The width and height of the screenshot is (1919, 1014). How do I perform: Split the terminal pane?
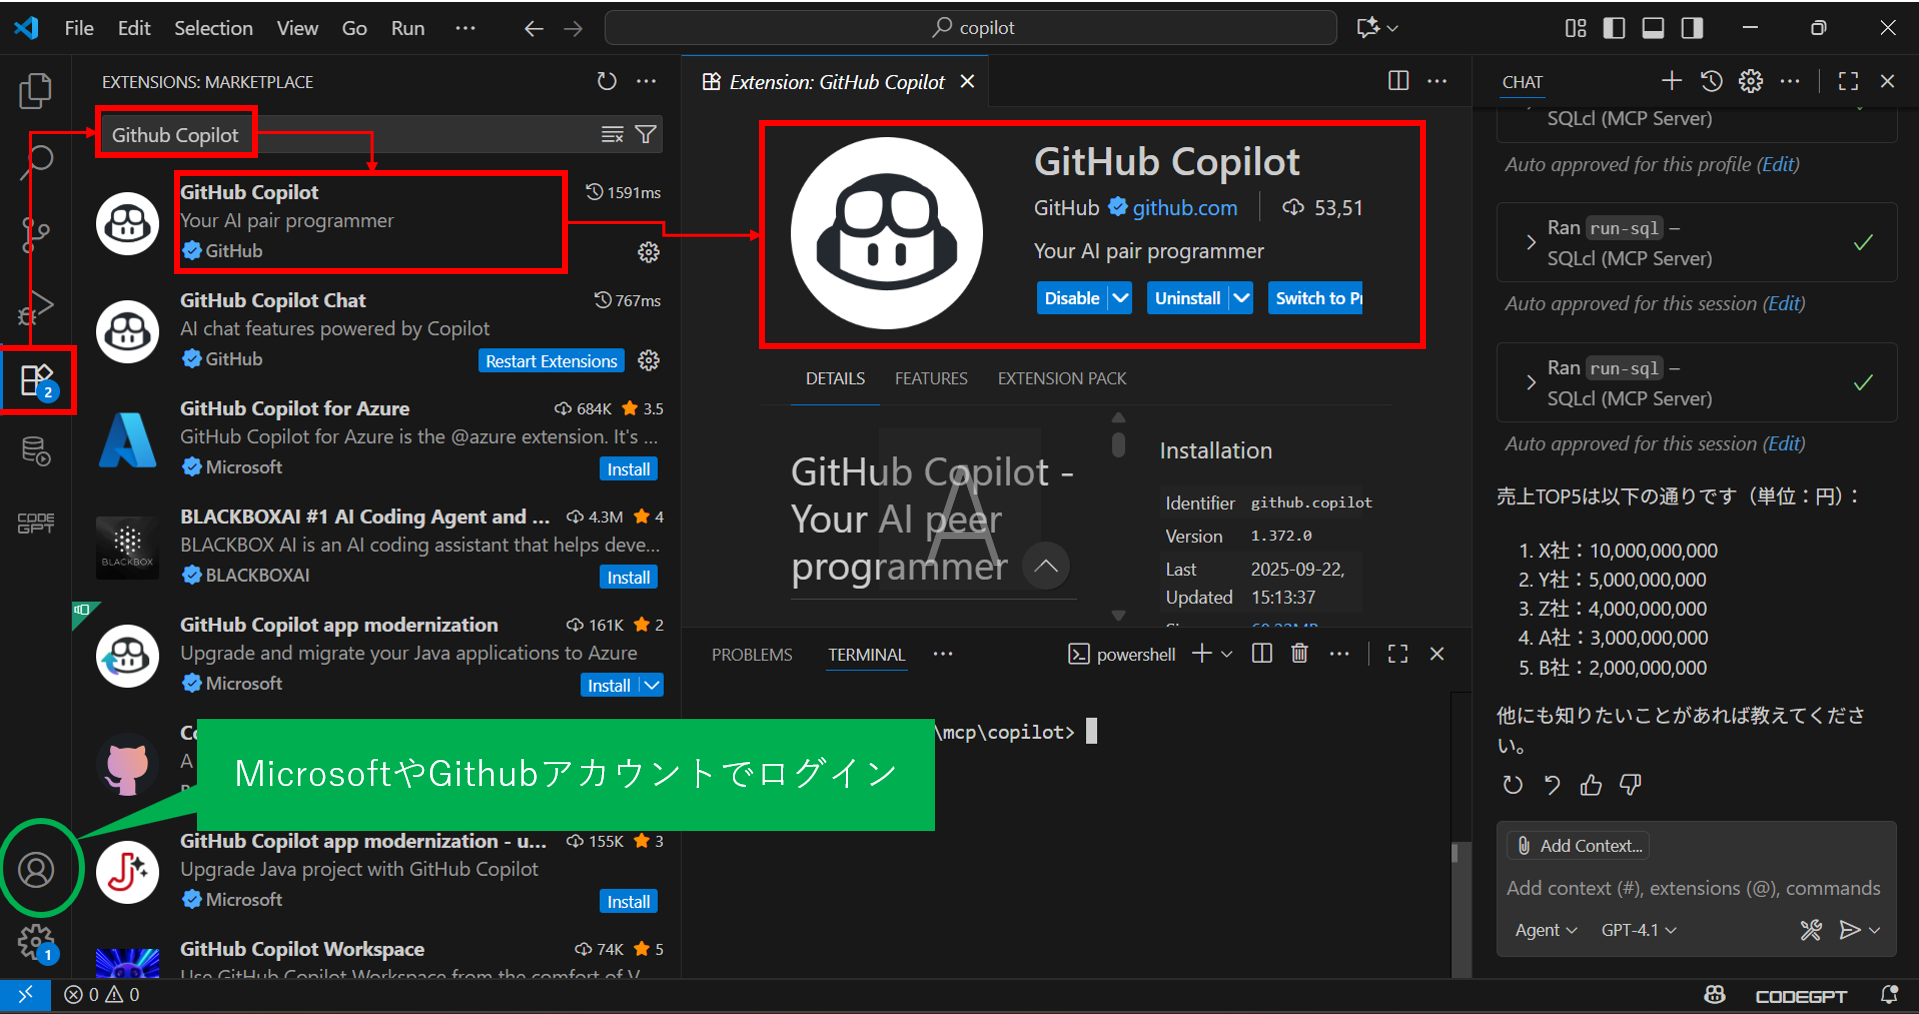tap(1262, 653)
